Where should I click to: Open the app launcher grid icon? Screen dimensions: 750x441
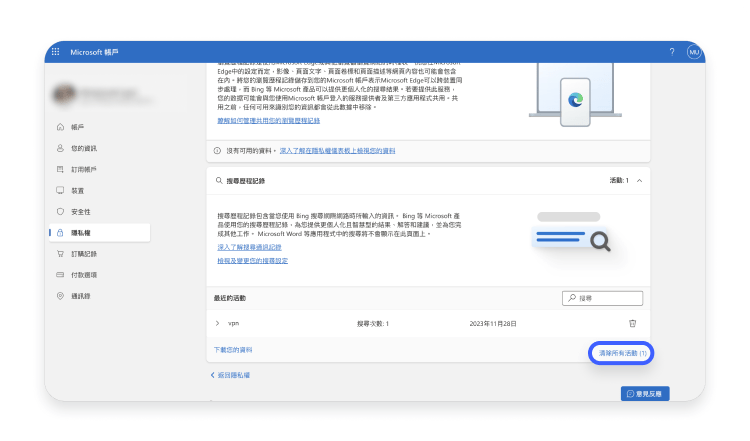[55, 52]
